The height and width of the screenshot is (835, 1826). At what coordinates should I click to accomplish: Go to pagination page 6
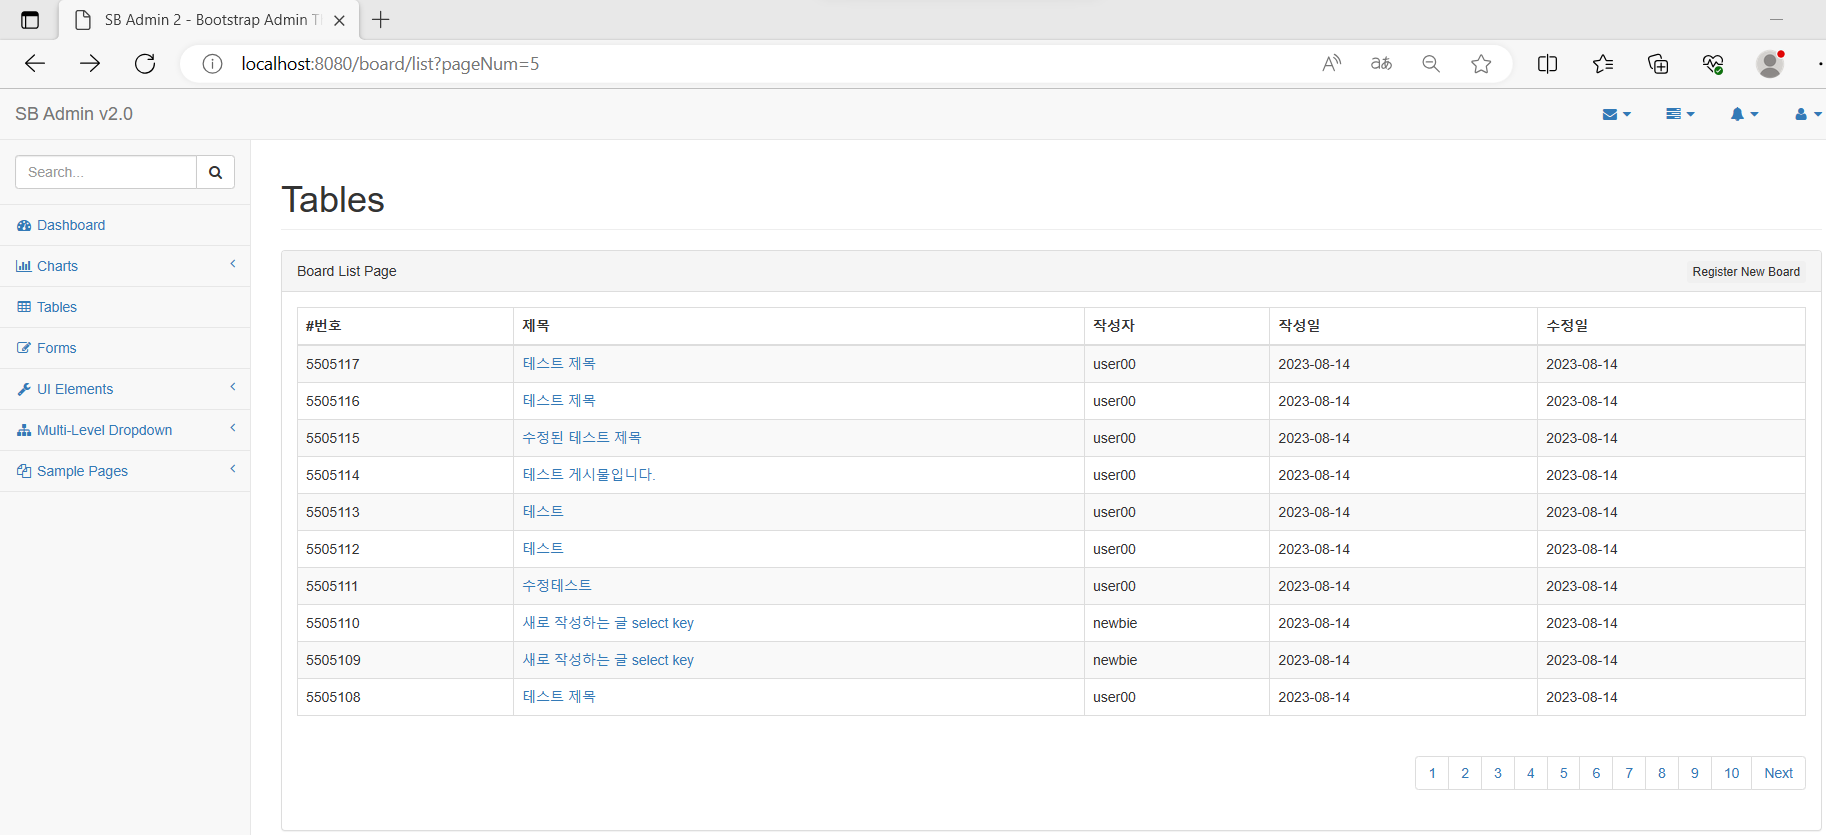point(1596,773)
